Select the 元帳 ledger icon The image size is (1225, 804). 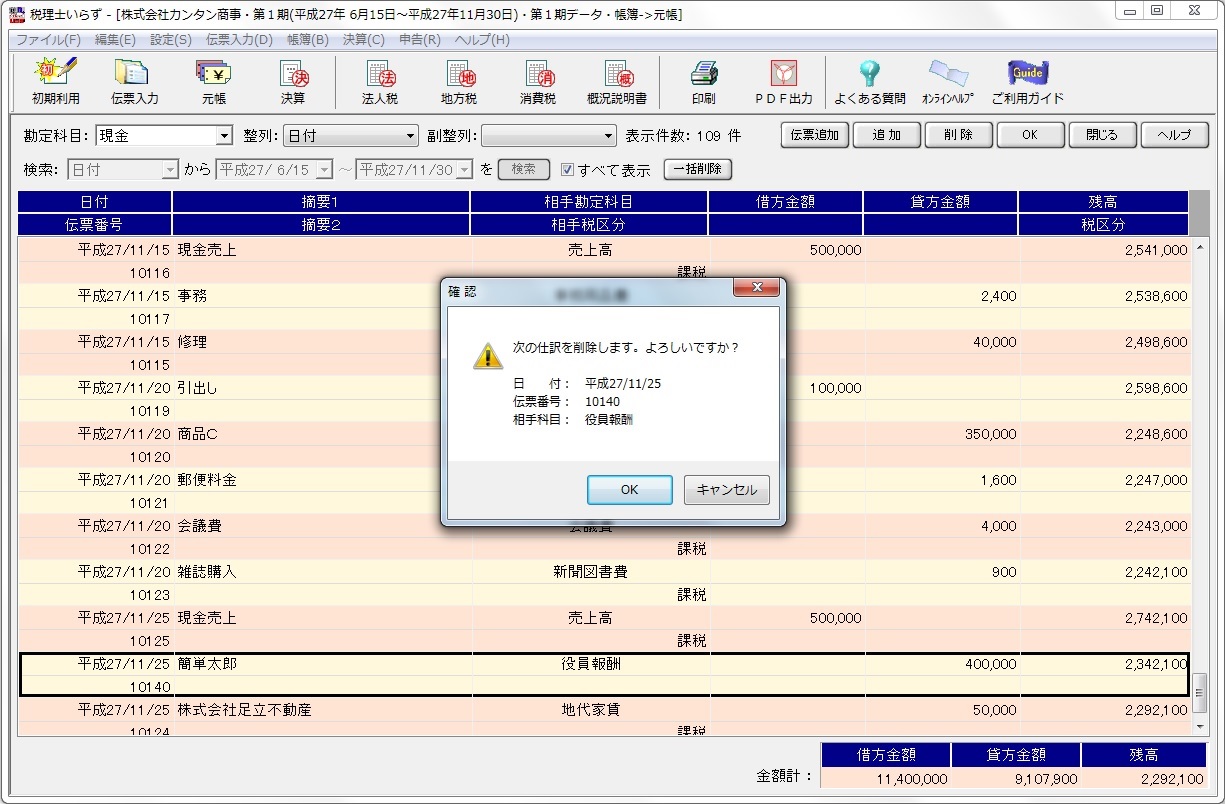[213, 81]
